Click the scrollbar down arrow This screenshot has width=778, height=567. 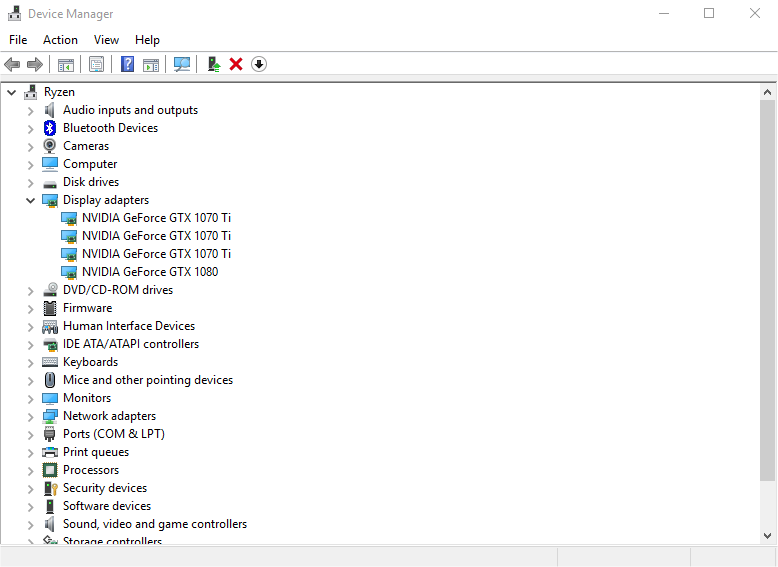pyautogui.click(x=767, y=536)
